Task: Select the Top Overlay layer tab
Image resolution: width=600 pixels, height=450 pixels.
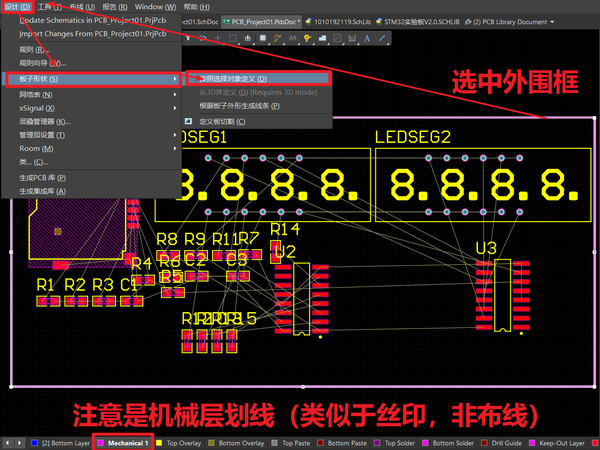Action: click(179, 443)
